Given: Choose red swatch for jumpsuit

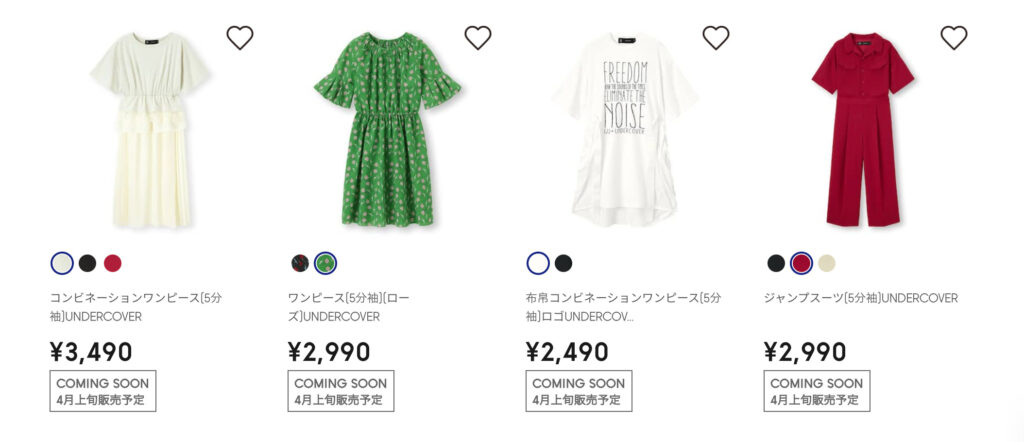Looking at the screenshot, I should pos(801,263).
